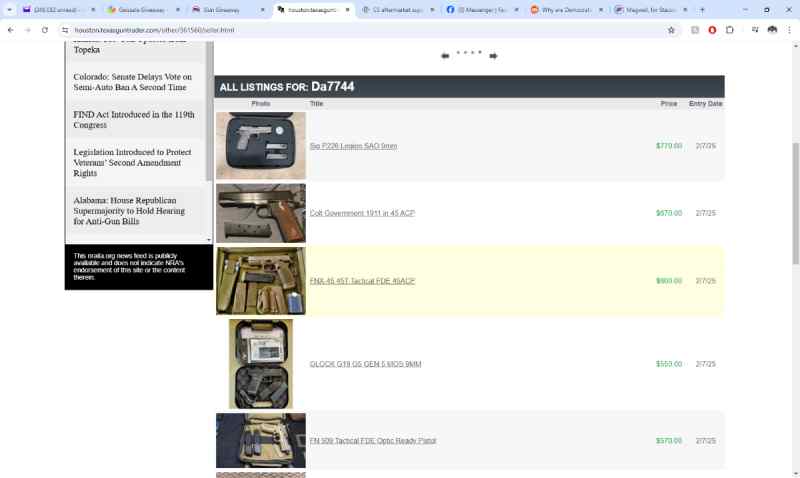Viewport: 800px width, 478px height.
Task: Click the FNX-45 Tactical photo thumbnail
Action: pyautogui.click(x=261, y=281)
